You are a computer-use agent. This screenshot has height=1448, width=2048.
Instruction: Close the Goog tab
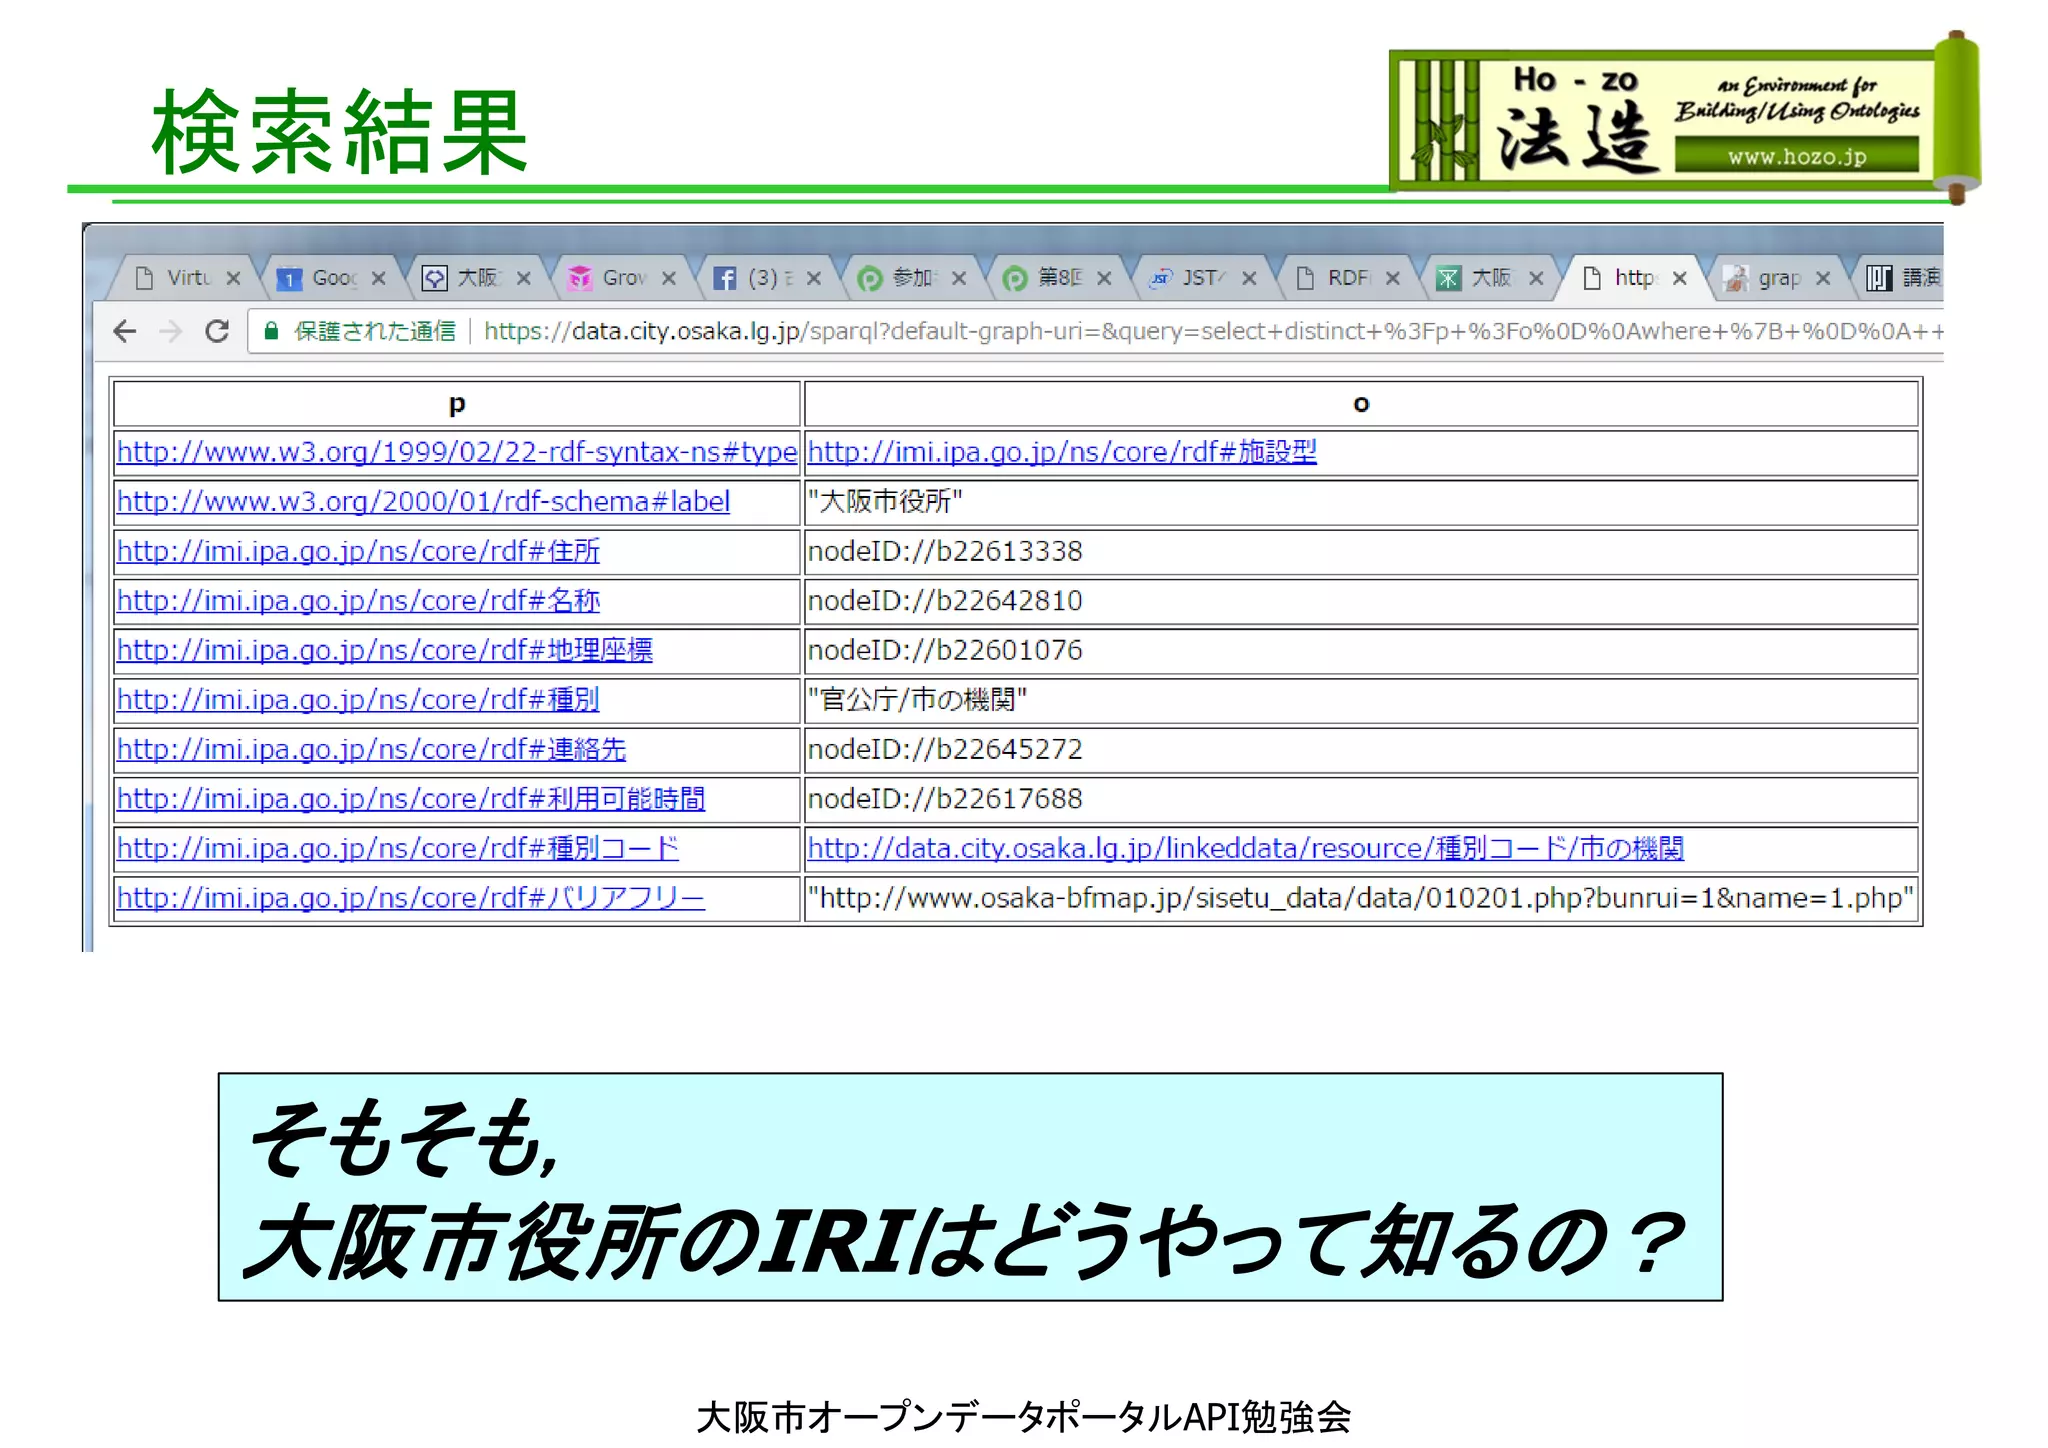(378, 278)
